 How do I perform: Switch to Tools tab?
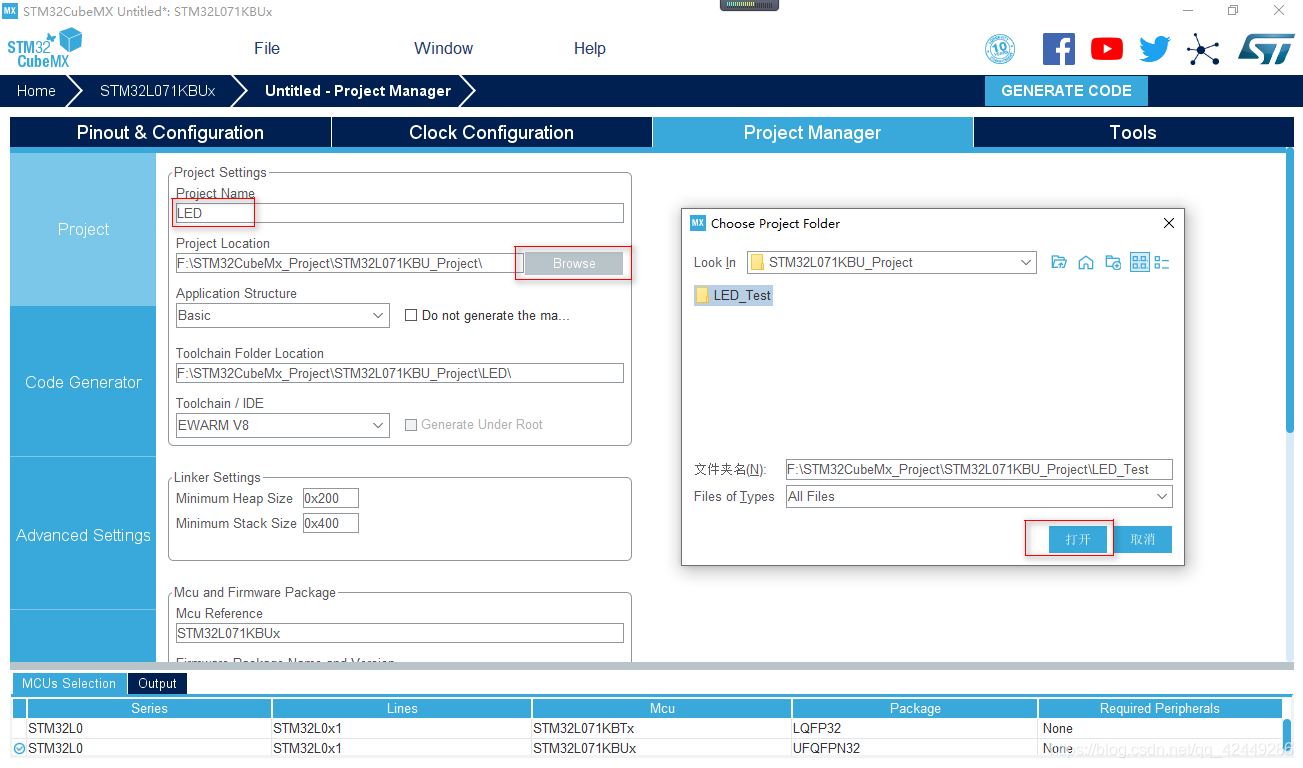1133,132
